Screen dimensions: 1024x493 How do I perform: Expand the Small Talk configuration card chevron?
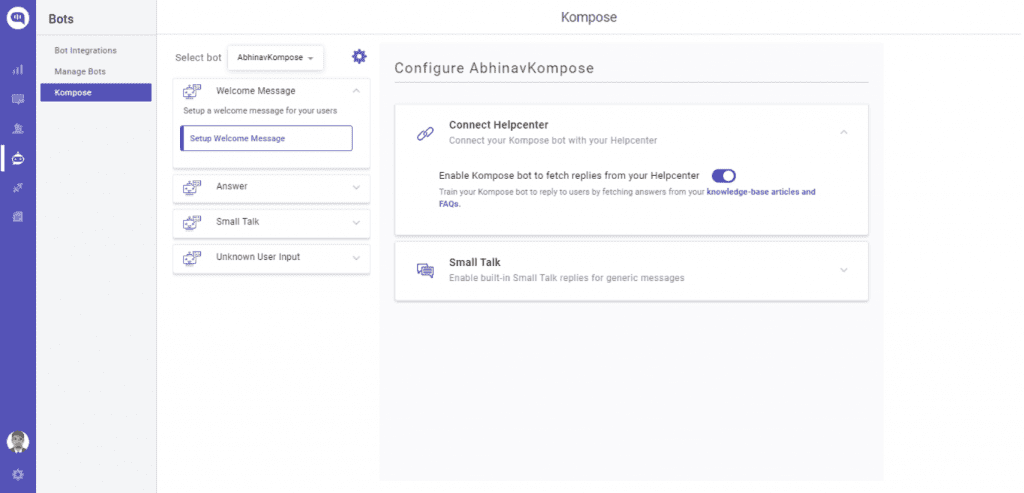point(844,270)
